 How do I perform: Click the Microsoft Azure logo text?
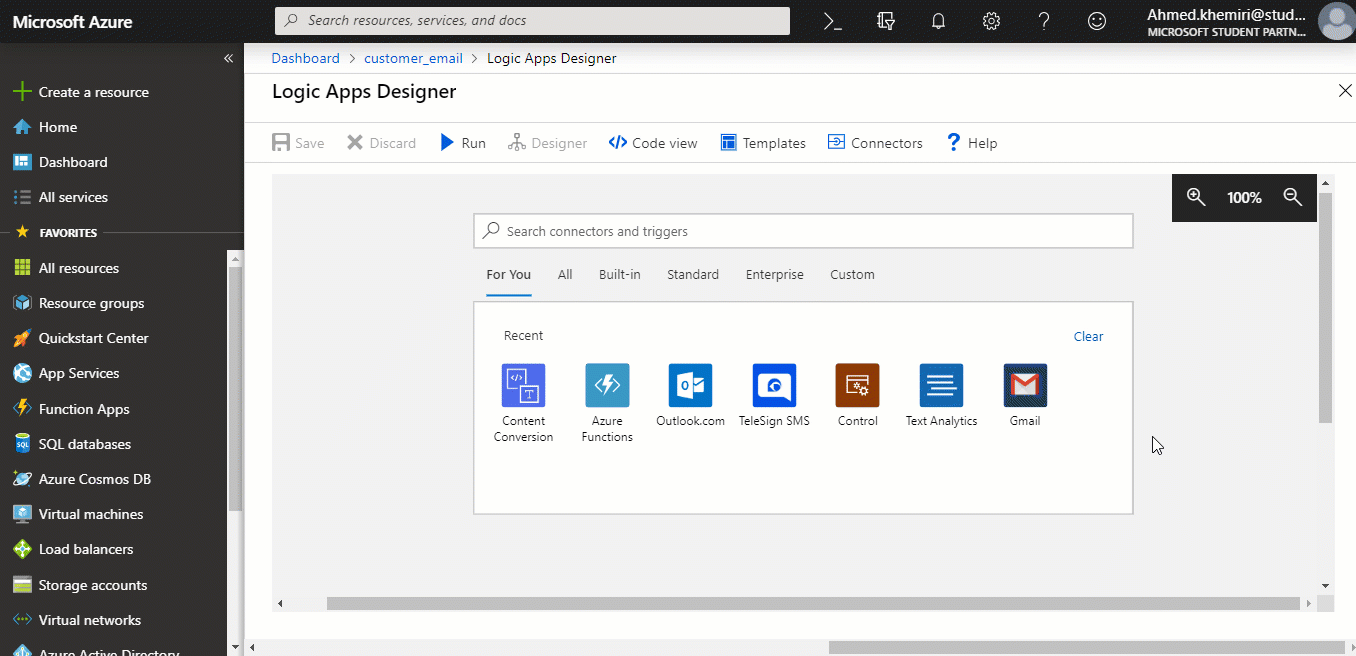tap(72, 21)
